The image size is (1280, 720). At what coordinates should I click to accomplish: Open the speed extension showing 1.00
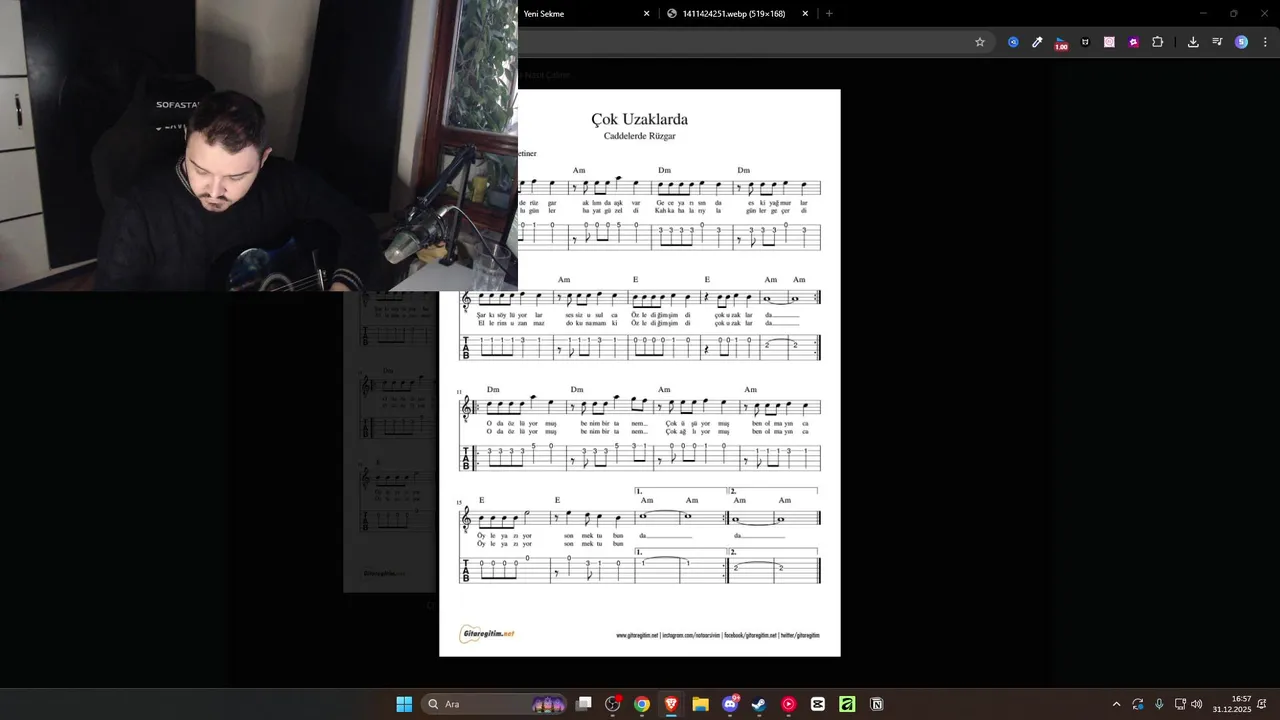pos(1061,43)
